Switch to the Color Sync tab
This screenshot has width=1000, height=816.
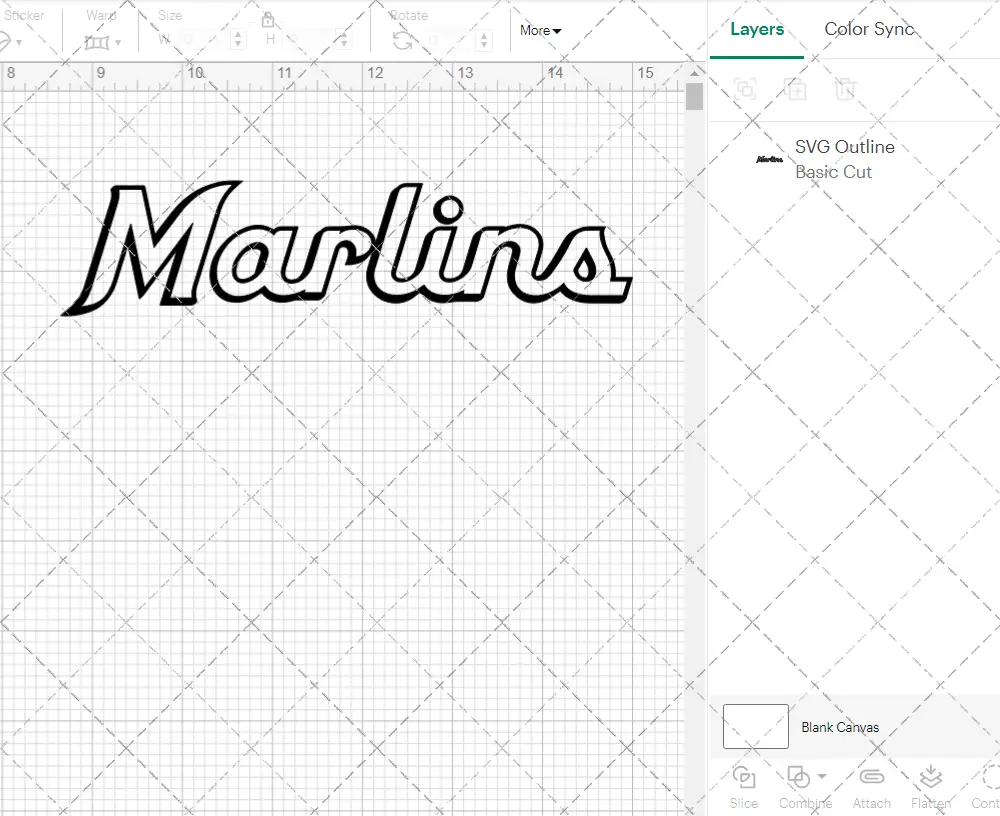(869, 29)
